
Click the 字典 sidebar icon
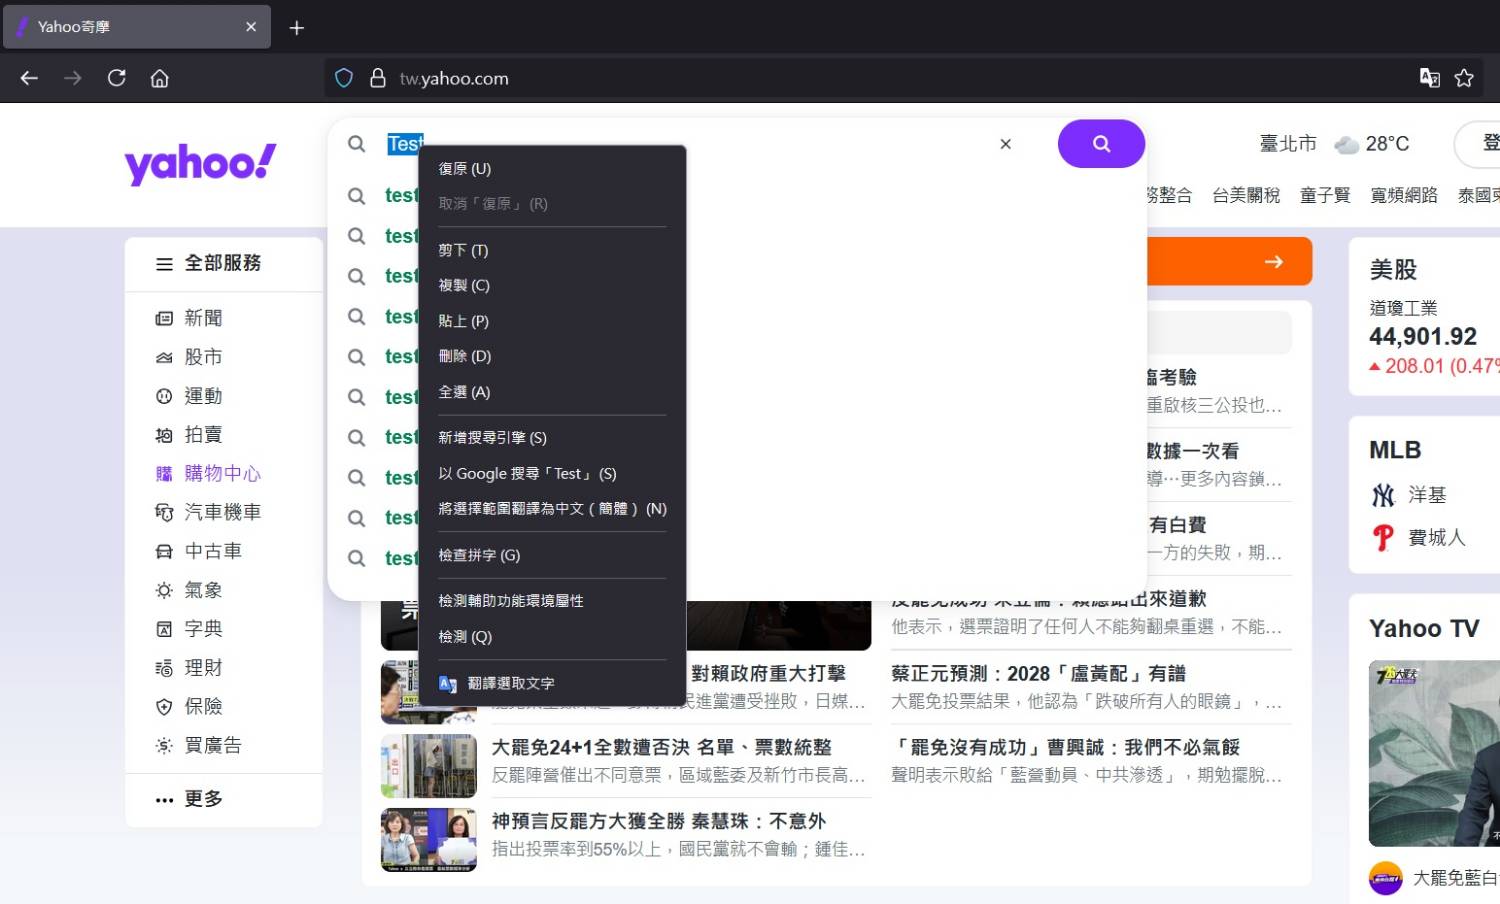(x=164, y=629)
